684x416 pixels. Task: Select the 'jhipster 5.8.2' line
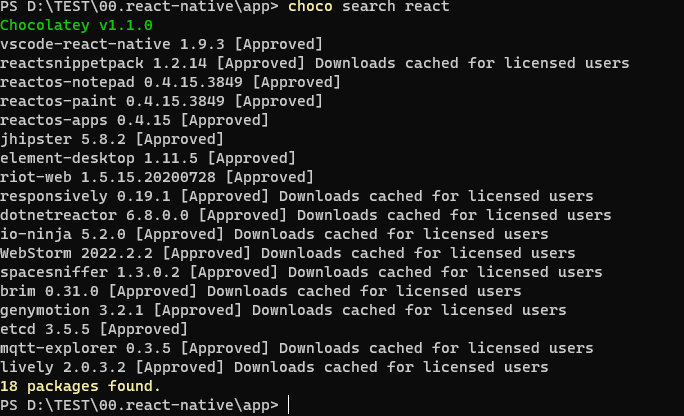[x=112, y=139]
